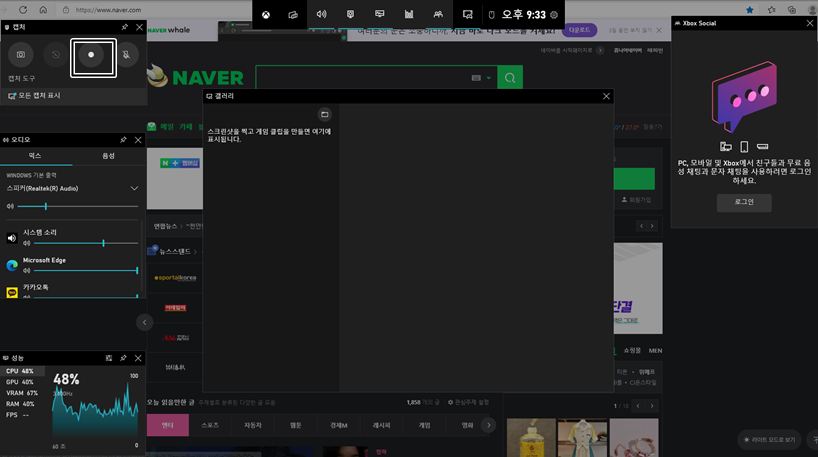This screenshot has height=457, width=818.
Task: Adjust the Microsoft Edge volume slider
Action: (86, 271)
